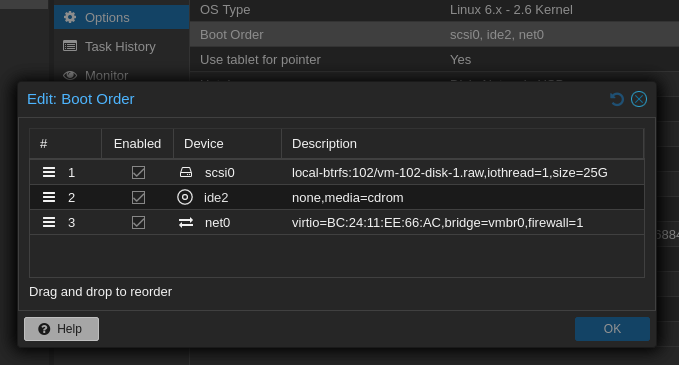Click the description 'local-btrfs:102/vm-102-disk-1.raw,iothread=1,size=25G'
Viewport: 679px width, 365px height.
tap(449, 173)
